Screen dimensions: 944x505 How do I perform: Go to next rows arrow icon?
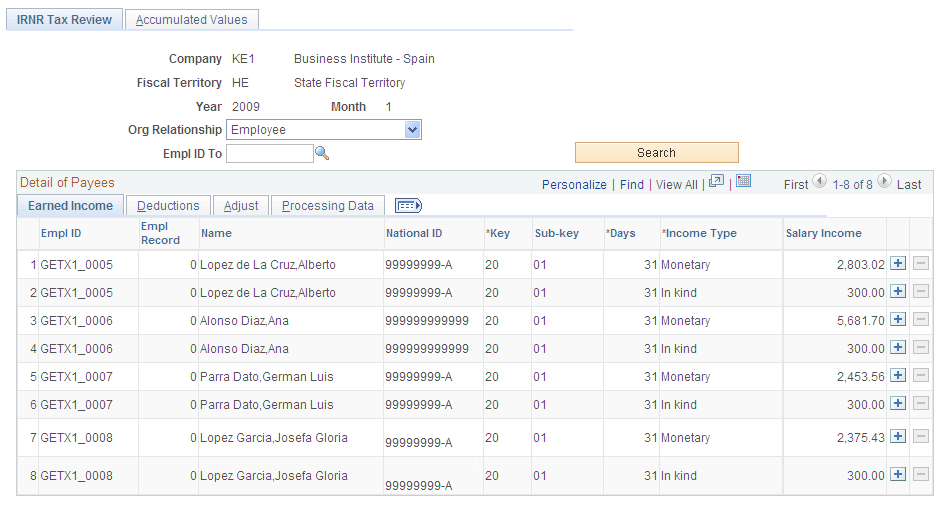(x=884, y=181)
